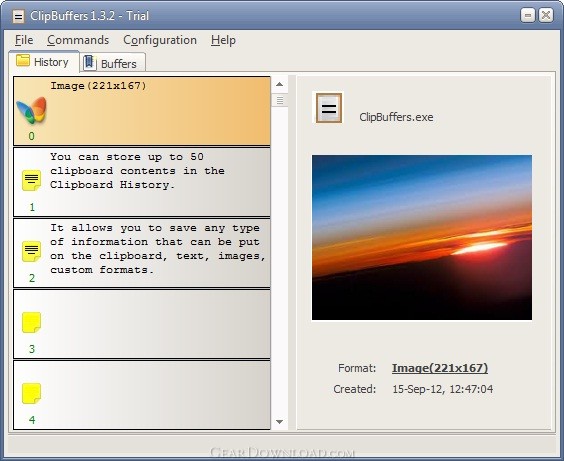Image resolution: width=564 pixels, height=461 pixels.
Task: Open the Commands menu
Action: point(78,40)
